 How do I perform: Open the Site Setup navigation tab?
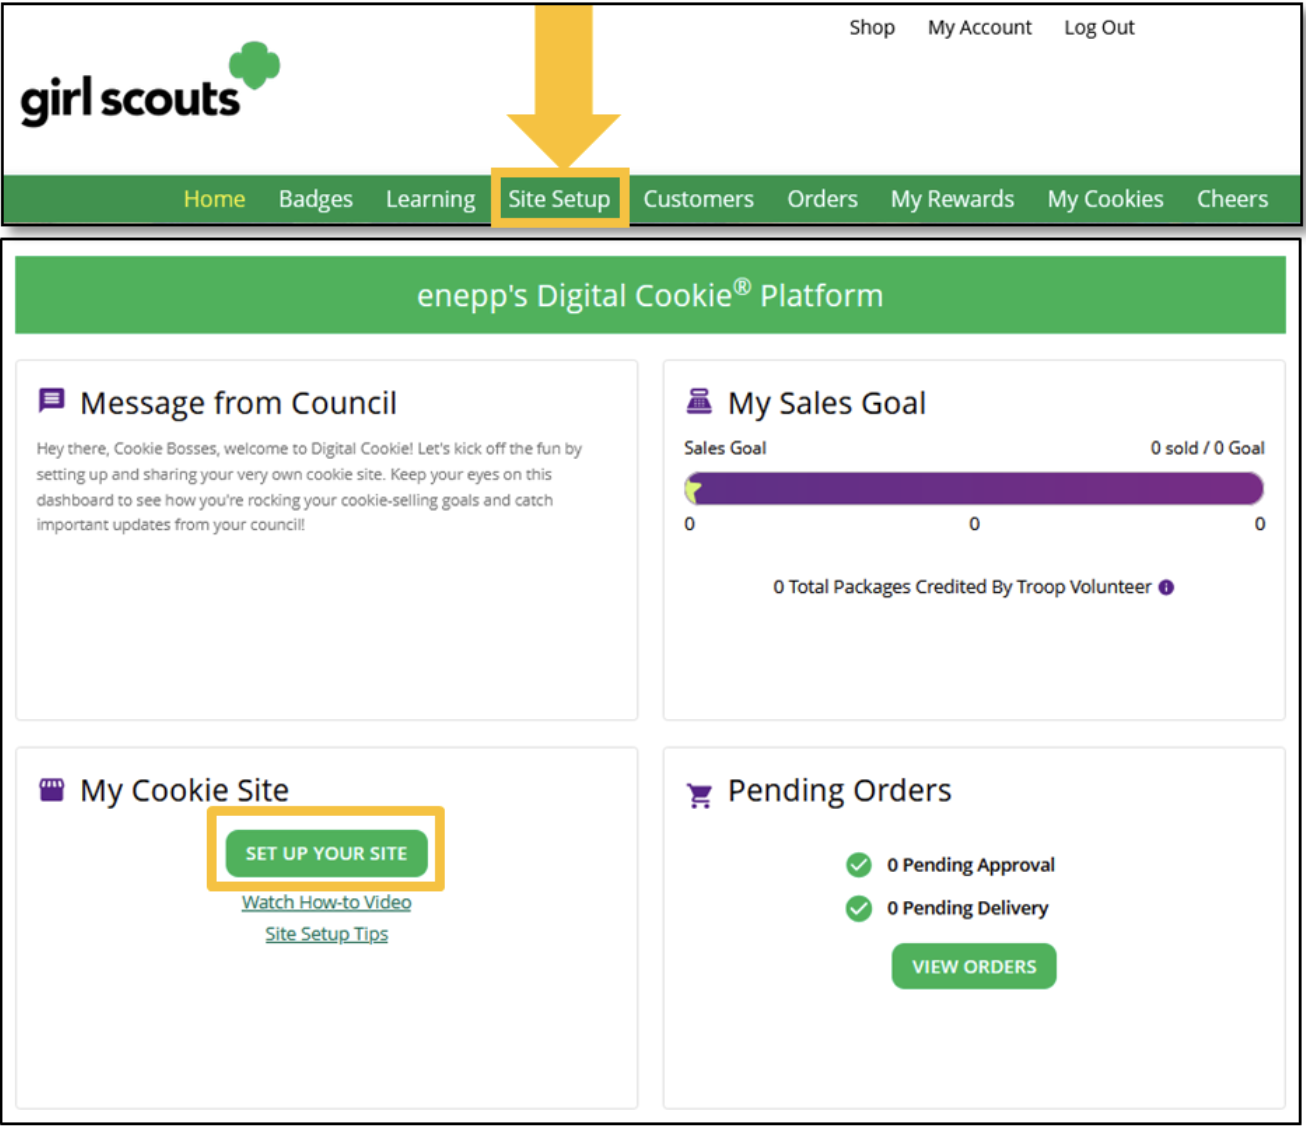coord(559,198)
